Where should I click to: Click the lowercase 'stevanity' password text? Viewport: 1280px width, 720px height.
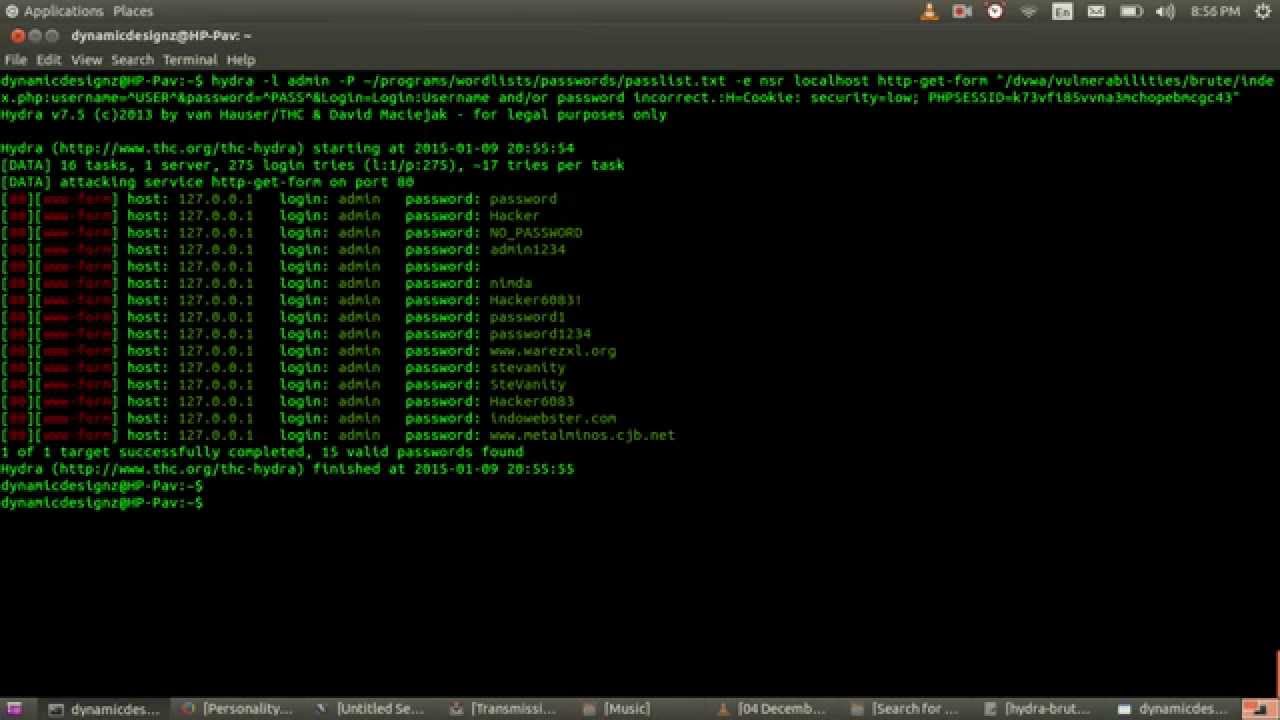[x=527, y=368]
